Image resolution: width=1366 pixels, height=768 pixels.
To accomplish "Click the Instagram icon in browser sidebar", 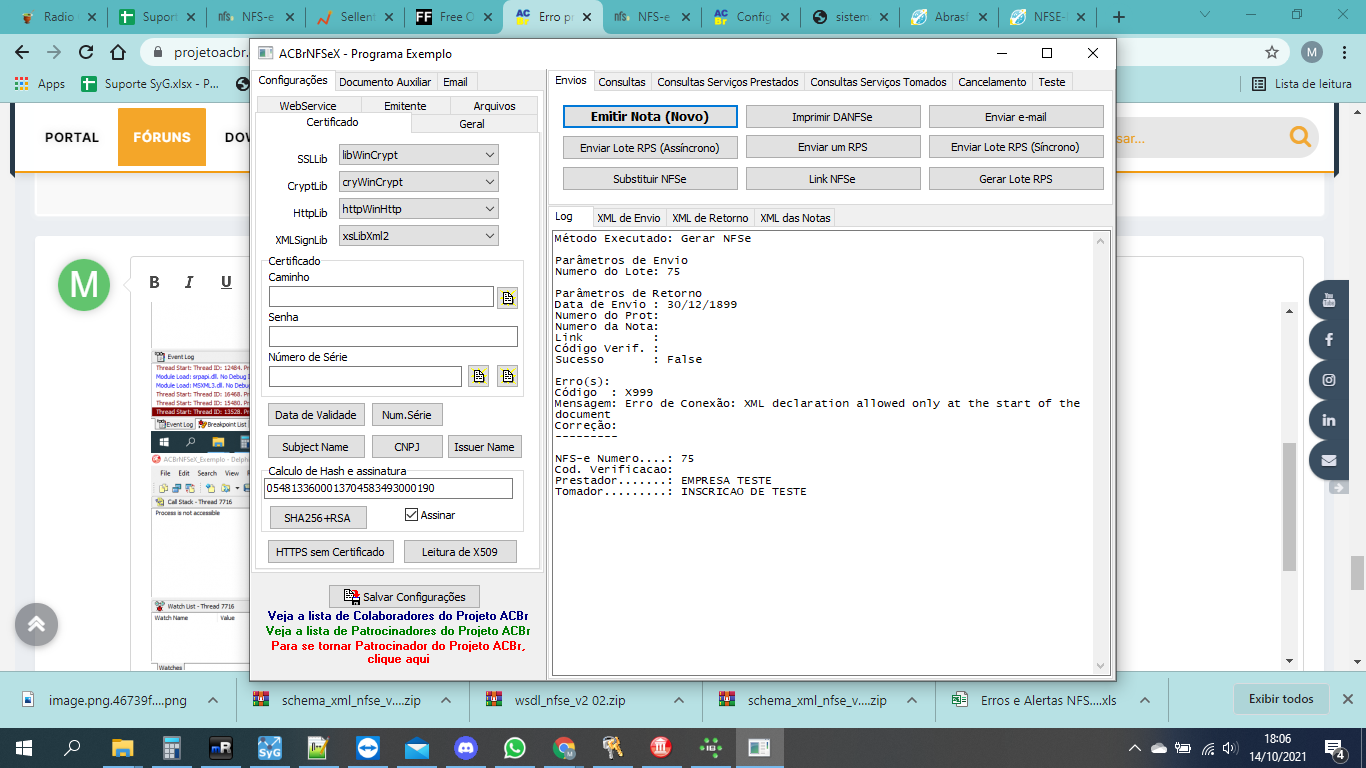I will 1329,380.
